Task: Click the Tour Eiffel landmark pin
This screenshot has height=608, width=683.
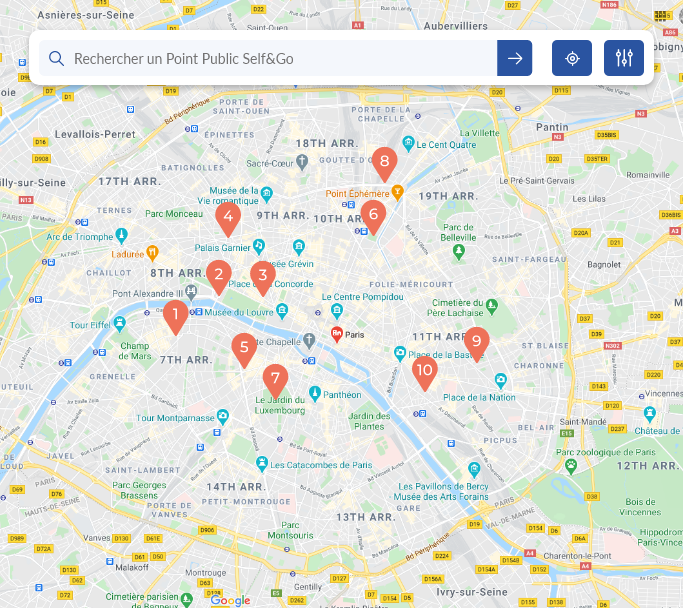Action: [x=119, y=324]
